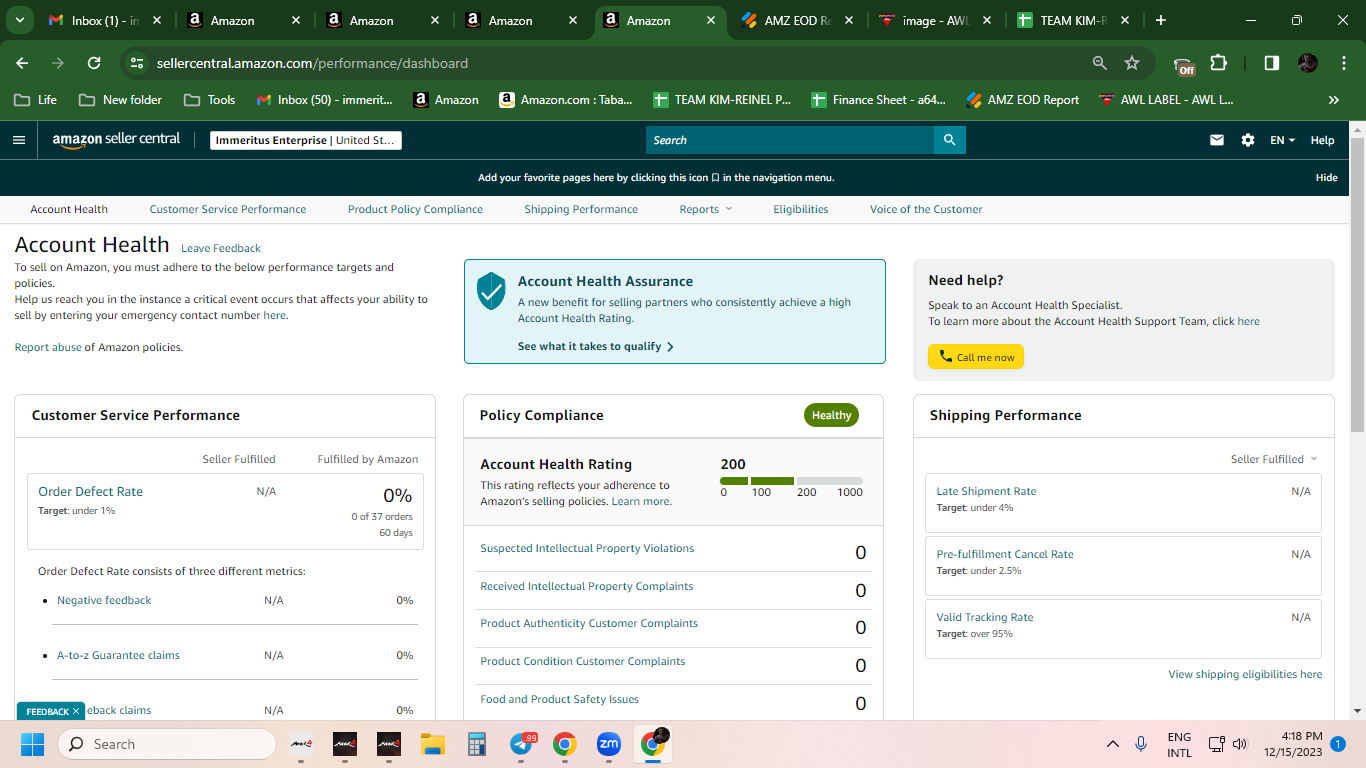The width and height of the screenshot is (1366, 768).
Task: Open the Life bookmarks folder
Action: (x=35, y=100)
